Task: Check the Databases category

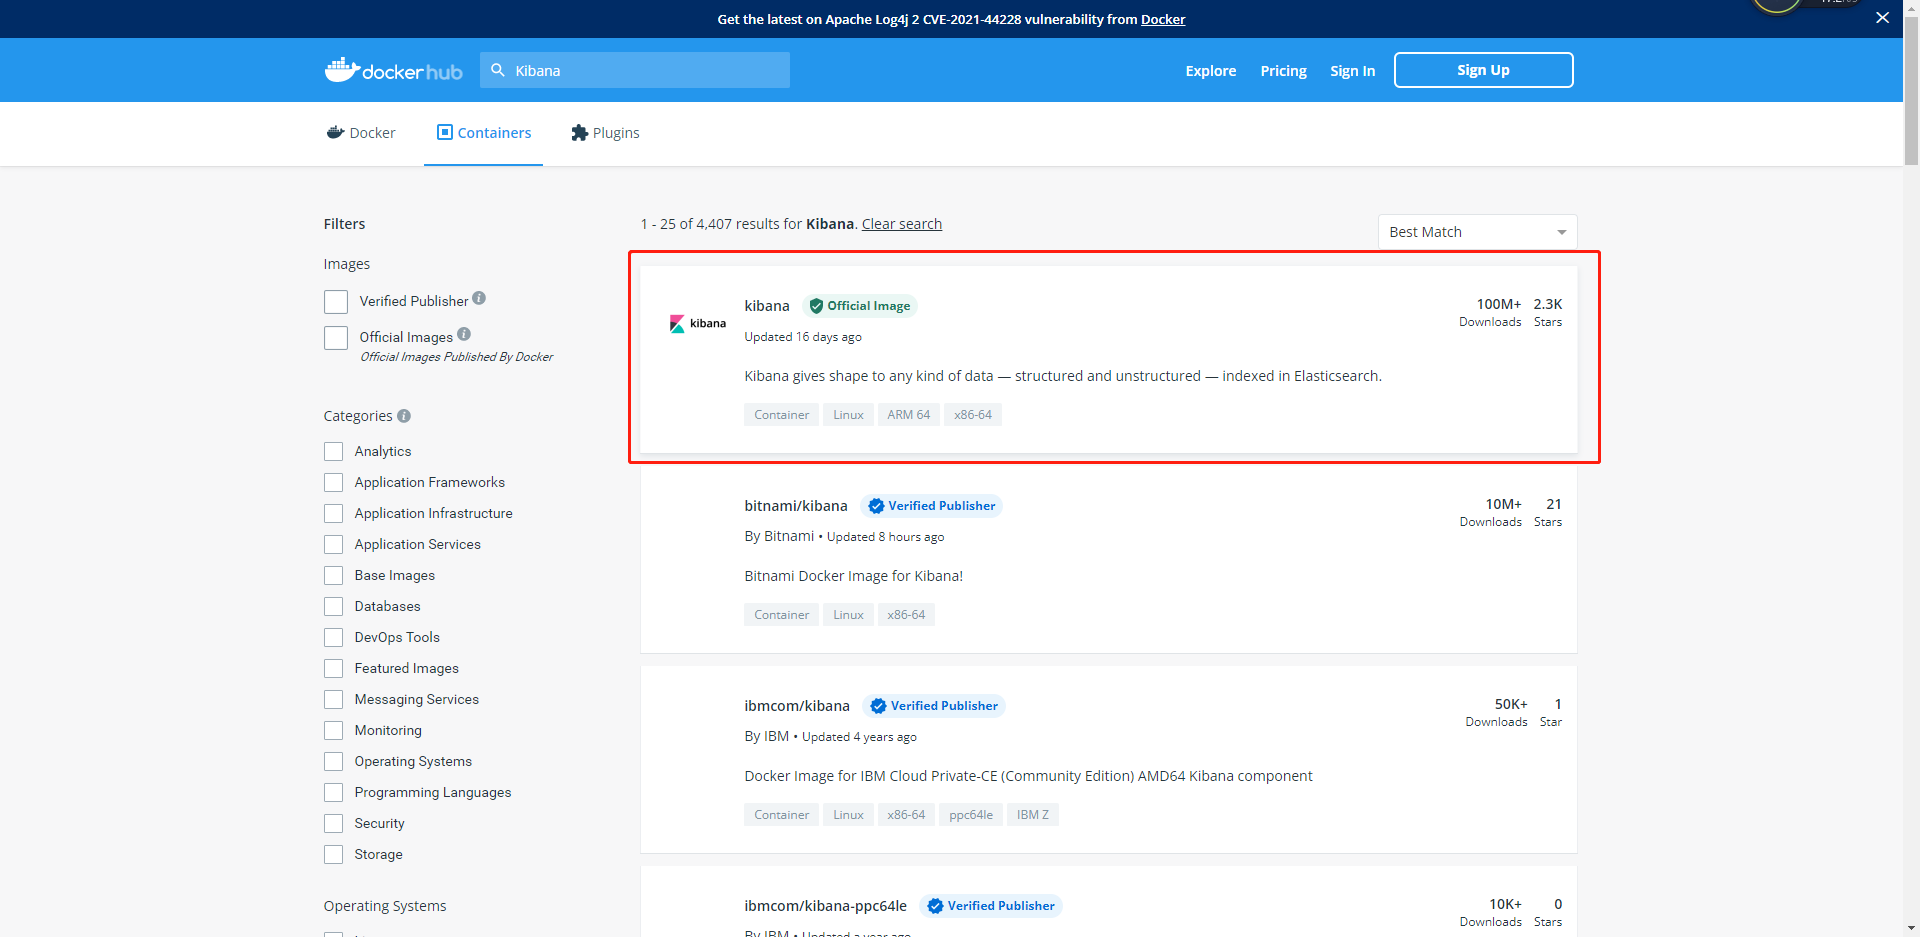Action: [333, 607]
